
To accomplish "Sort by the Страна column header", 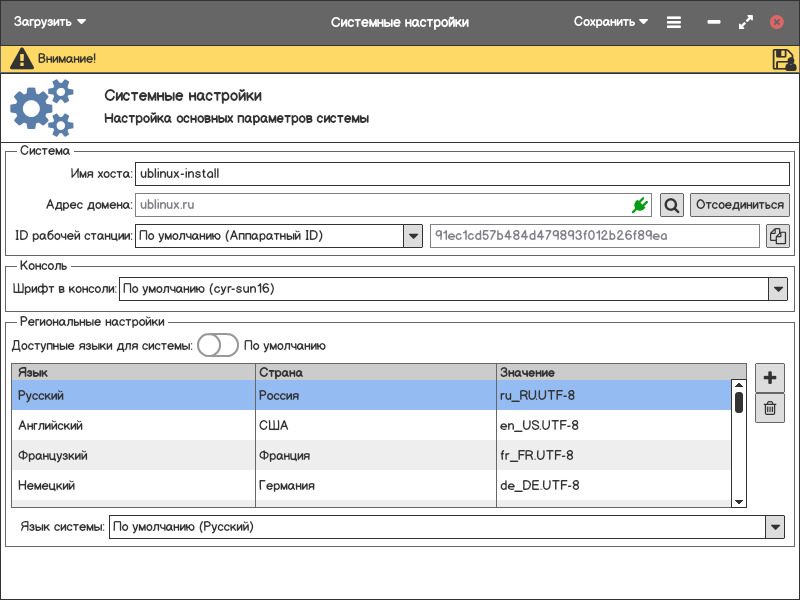I will 375,372.
